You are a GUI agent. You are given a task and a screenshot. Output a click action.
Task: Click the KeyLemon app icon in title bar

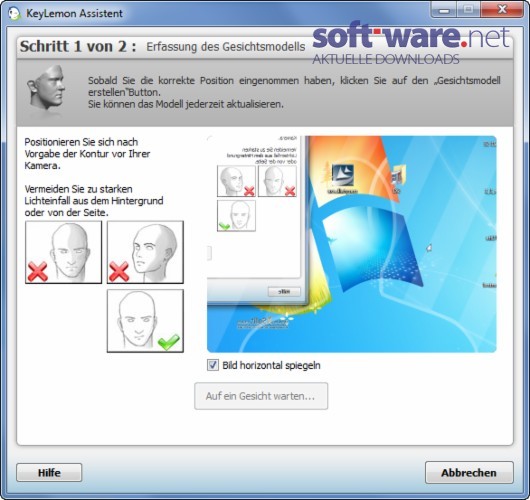tap(14, 14)
